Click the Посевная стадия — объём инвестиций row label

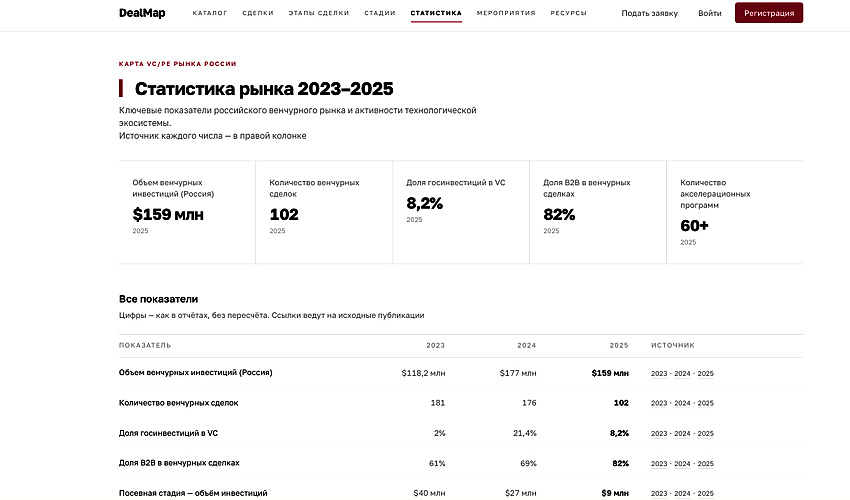click(x=193, y=493)
